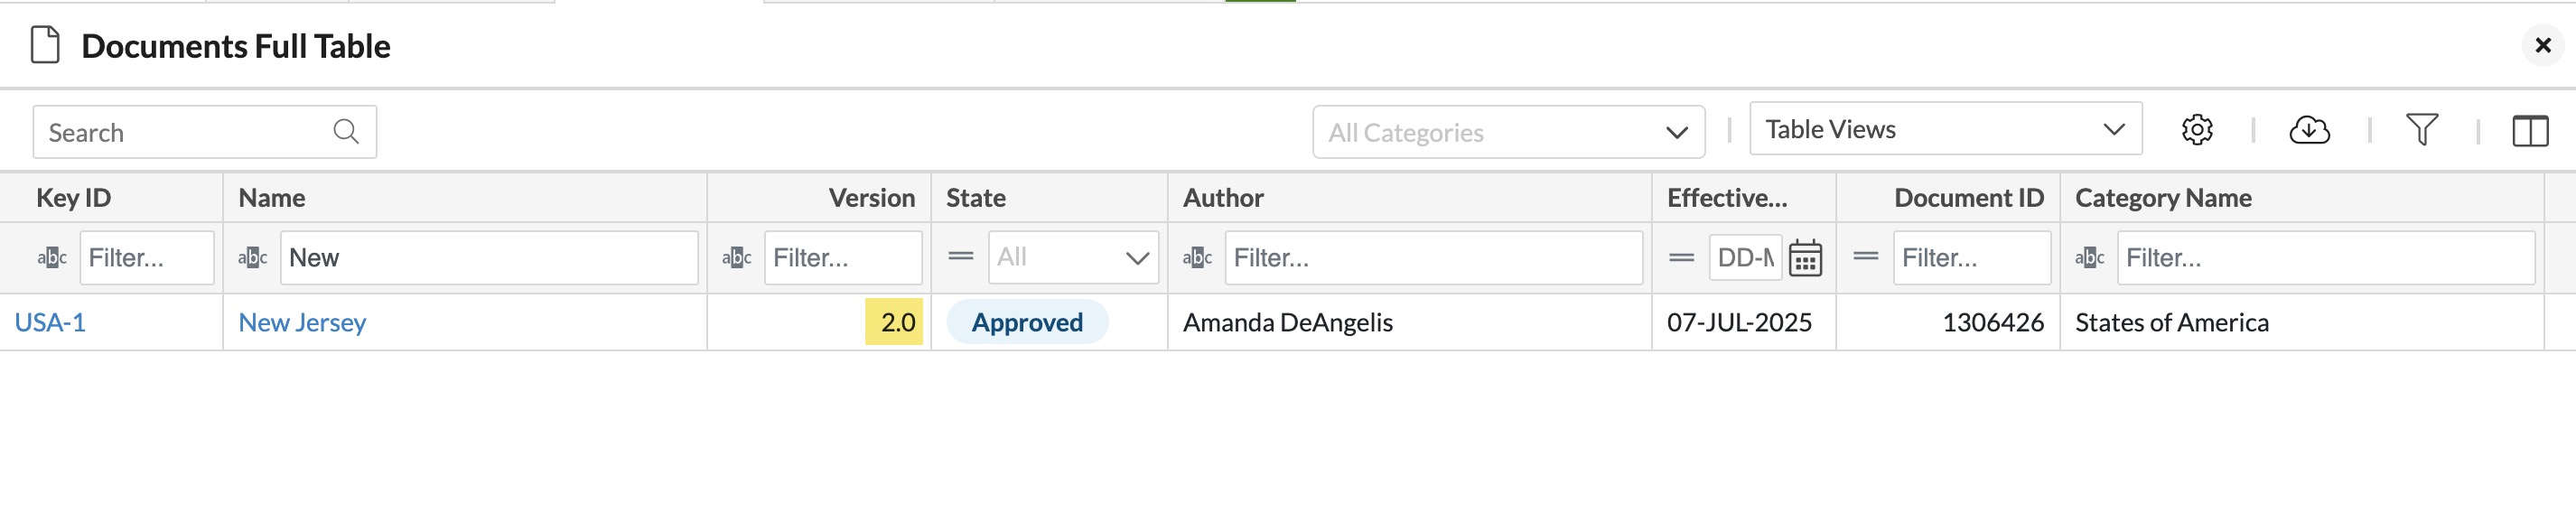Open table settings gear icon
The width and height of the screenshot is (2576, 522).
2197,130
